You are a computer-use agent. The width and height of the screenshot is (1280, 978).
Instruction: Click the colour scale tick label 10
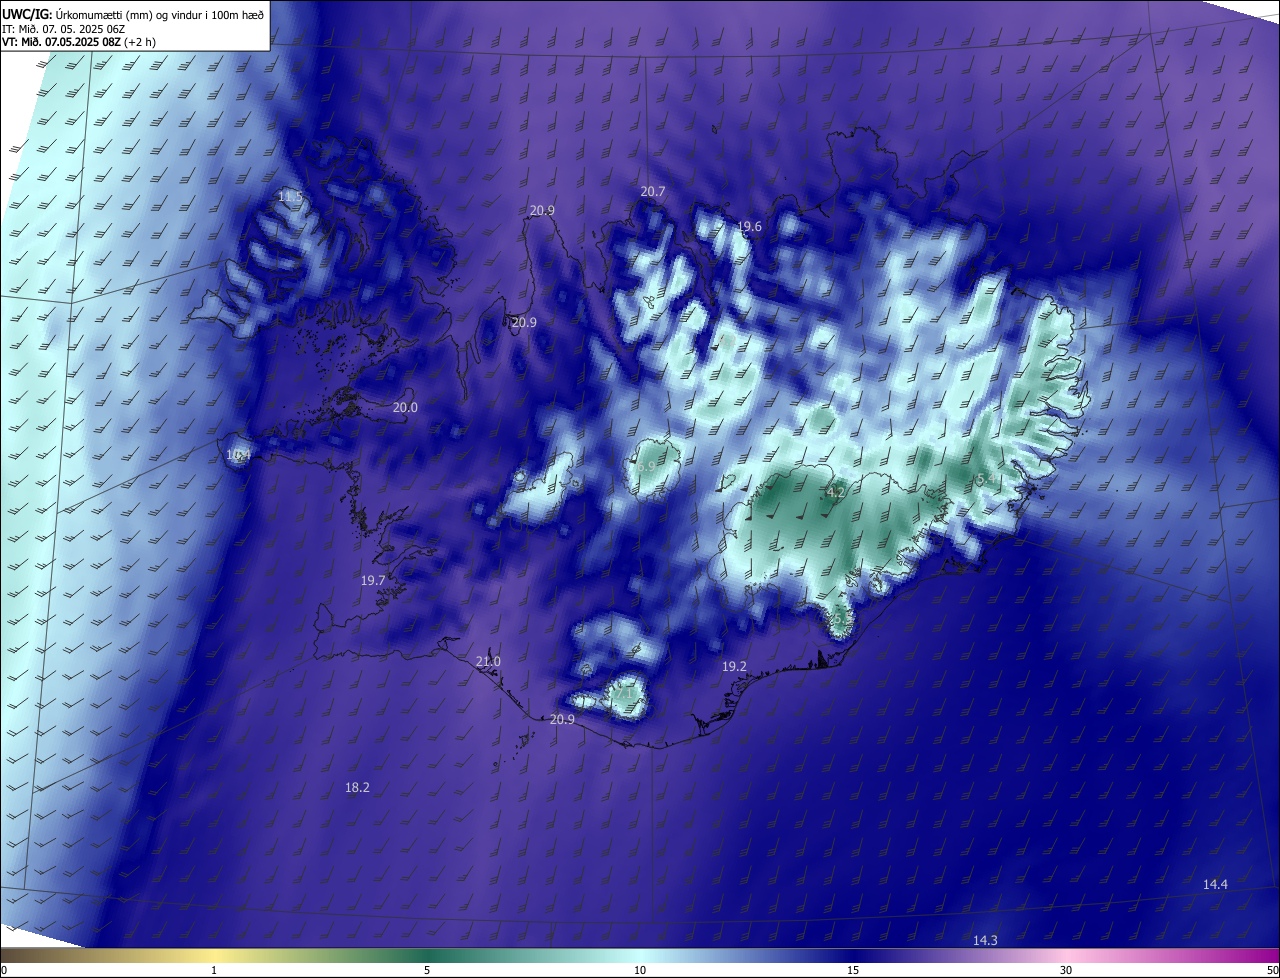coord(640,970)
